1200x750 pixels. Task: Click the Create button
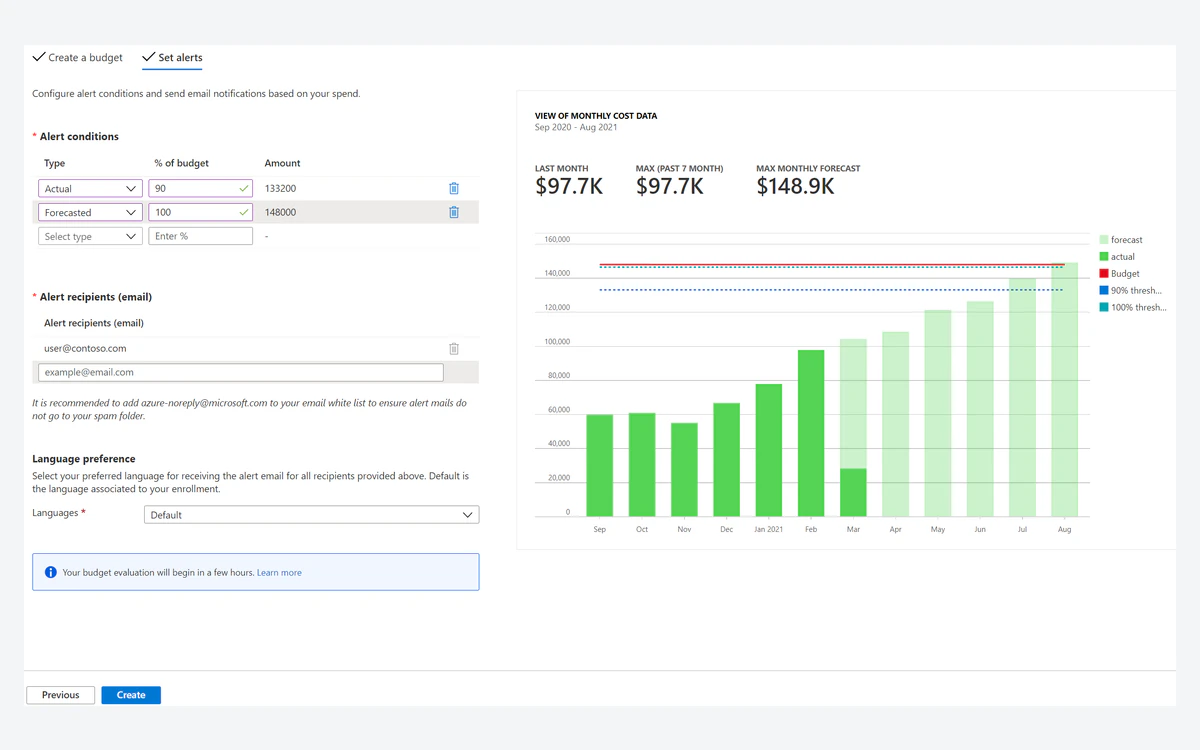(131, 695)
